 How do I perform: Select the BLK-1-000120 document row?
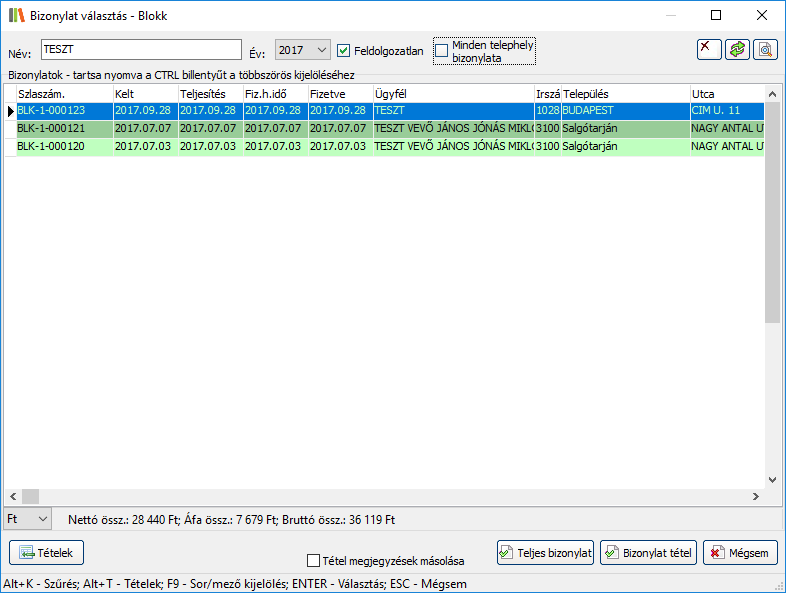tap(60, 146)
